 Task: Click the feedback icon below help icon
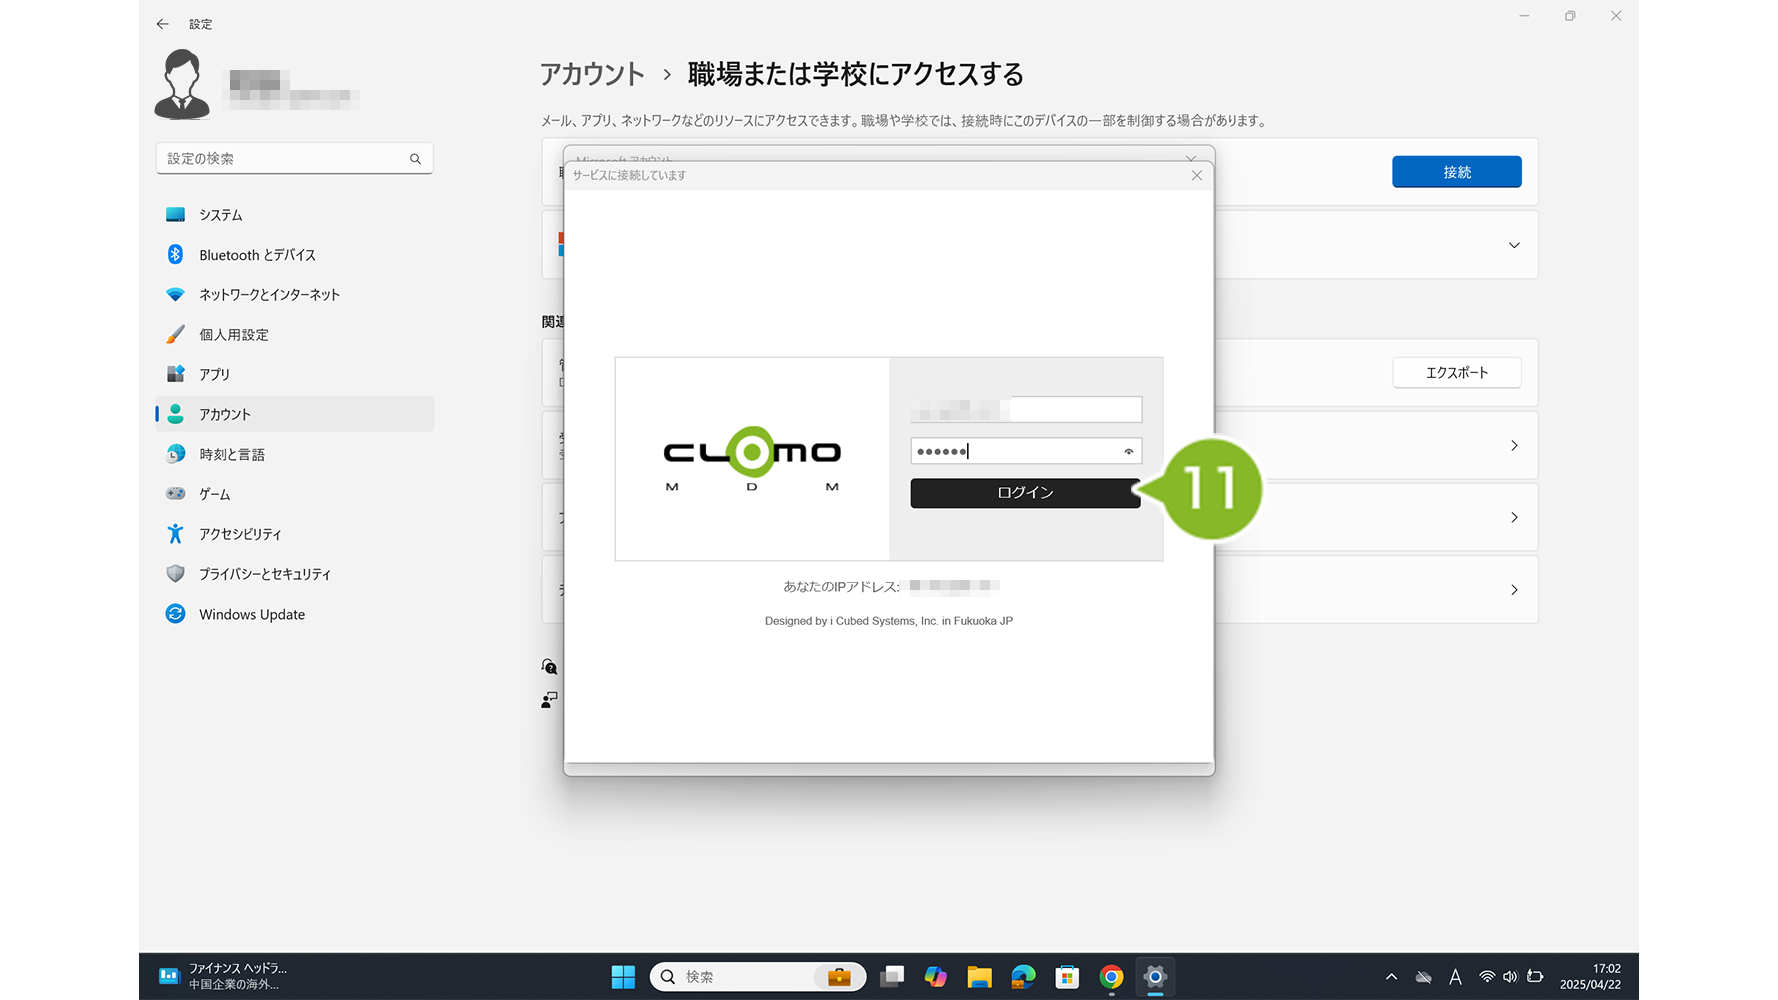click(549, 700)
